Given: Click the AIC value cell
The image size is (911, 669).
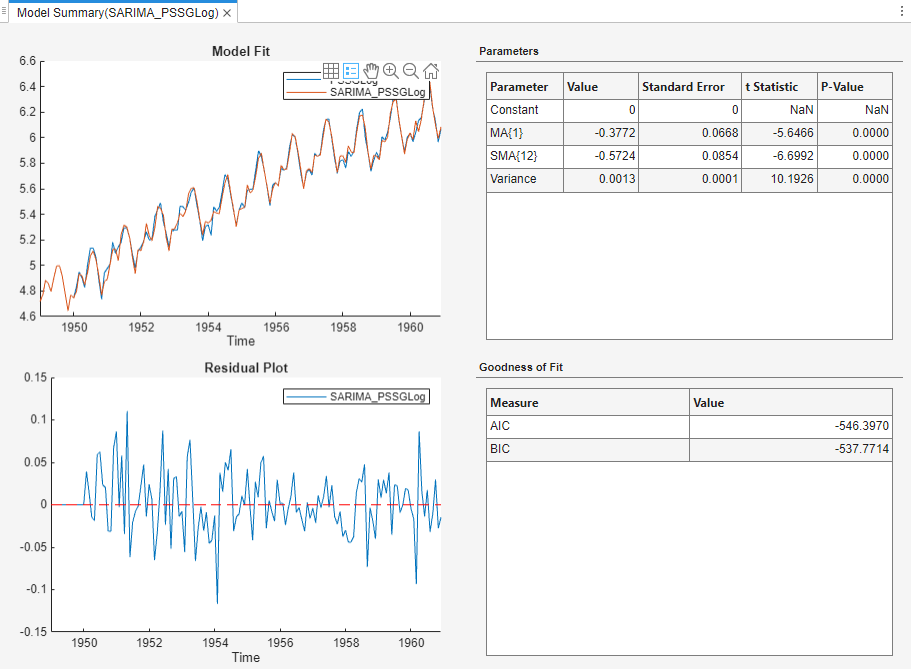Looking at the screenshot, I should pyautogui.click(x=790, y=426).
